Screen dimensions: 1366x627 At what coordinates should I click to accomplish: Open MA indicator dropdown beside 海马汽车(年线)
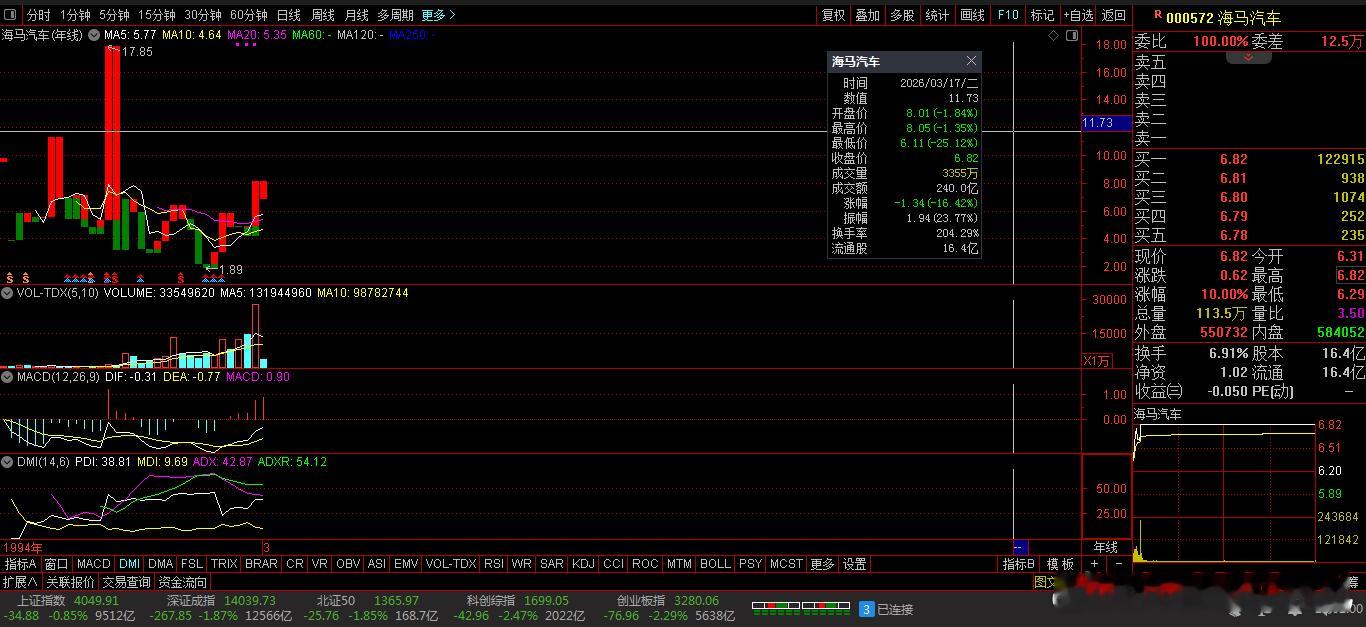click(94, 35)
